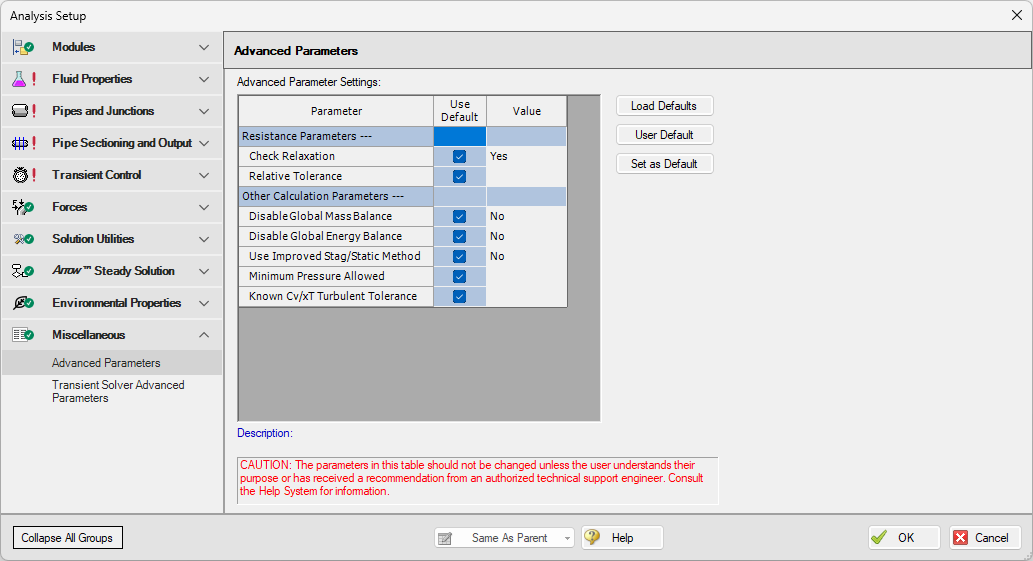The image size is (1033, 561).
Task: Click the Cancel button label
Action: tap(991, 538)
